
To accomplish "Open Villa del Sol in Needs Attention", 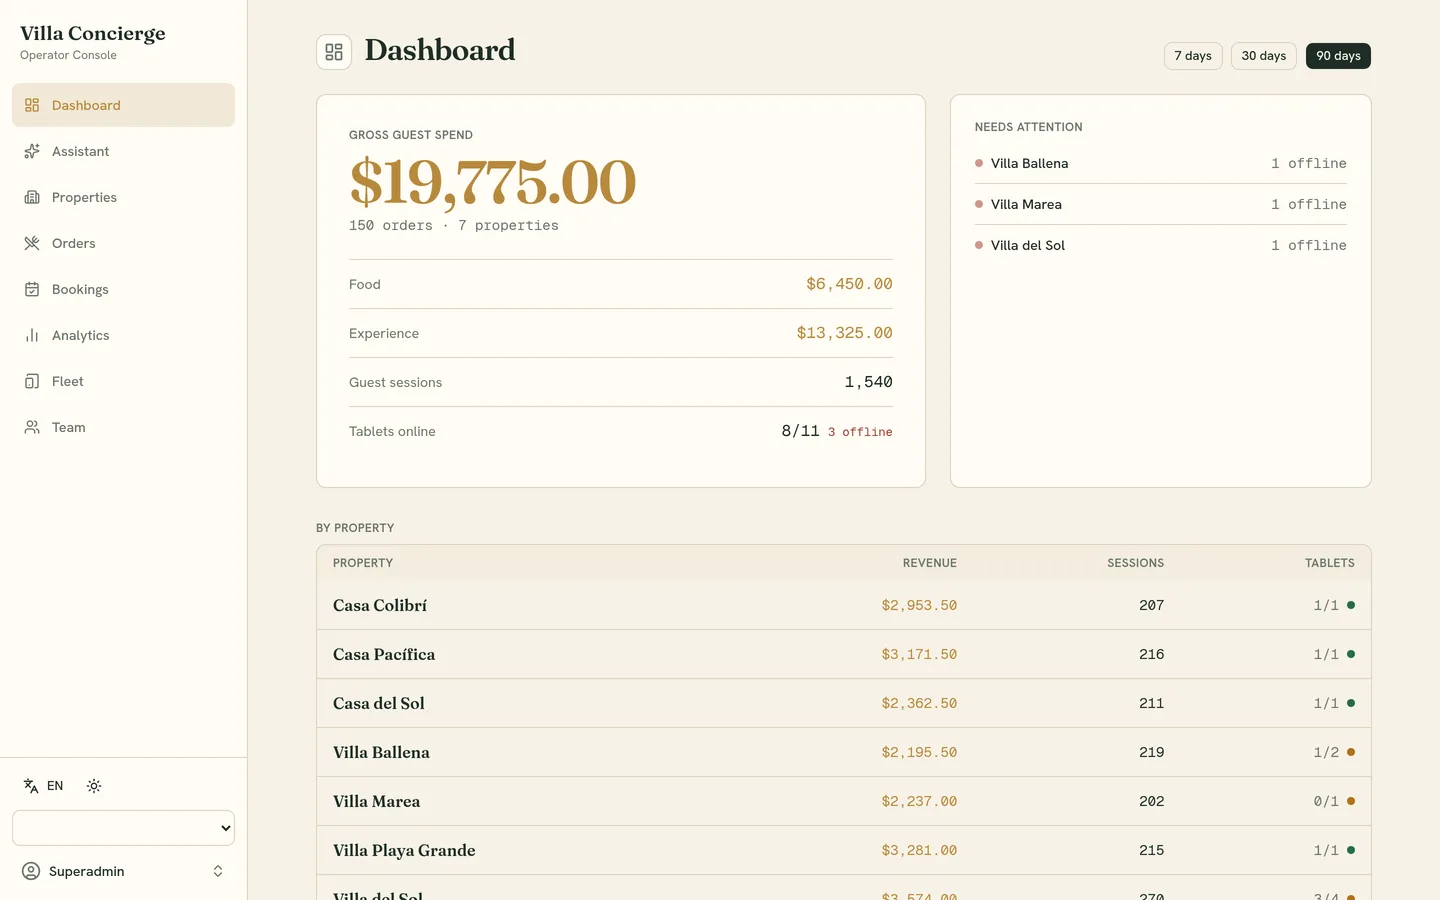I will tap(1160, 245).
